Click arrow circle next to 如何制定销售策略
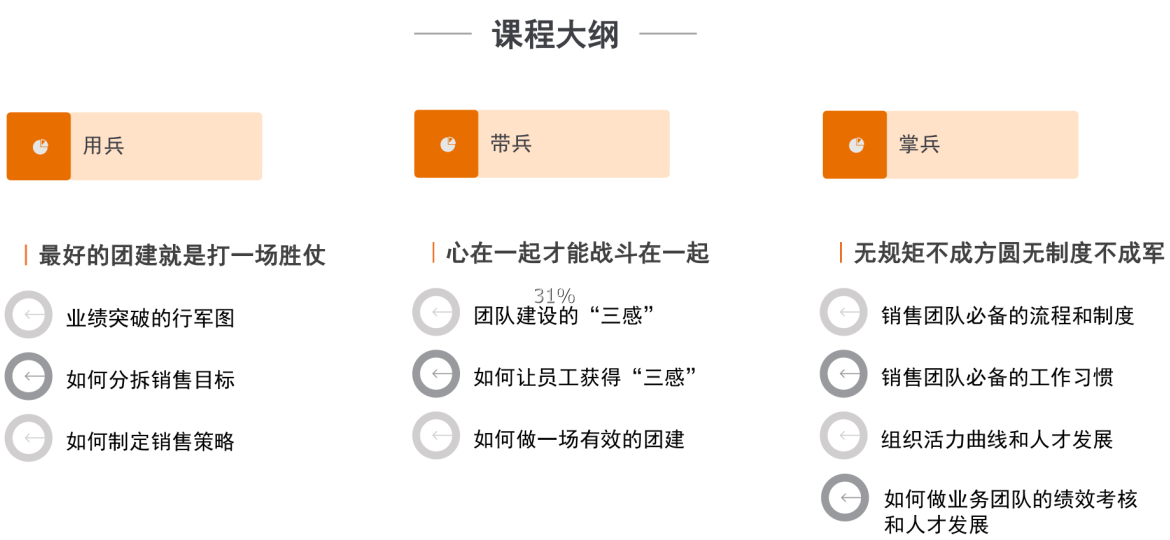The height and width of the screenshot is (540, 1170). point(28,438)
